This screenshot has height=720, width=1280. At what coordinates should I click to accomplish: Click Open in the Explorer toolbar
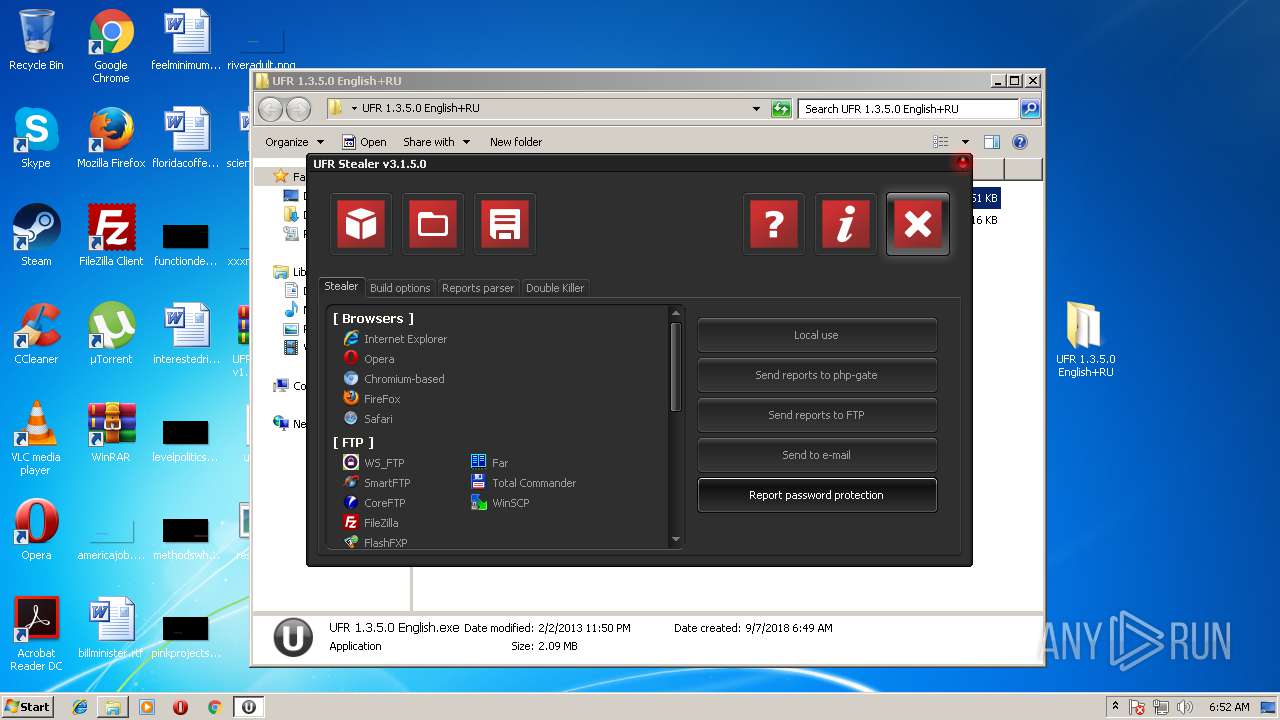(364, 142)
